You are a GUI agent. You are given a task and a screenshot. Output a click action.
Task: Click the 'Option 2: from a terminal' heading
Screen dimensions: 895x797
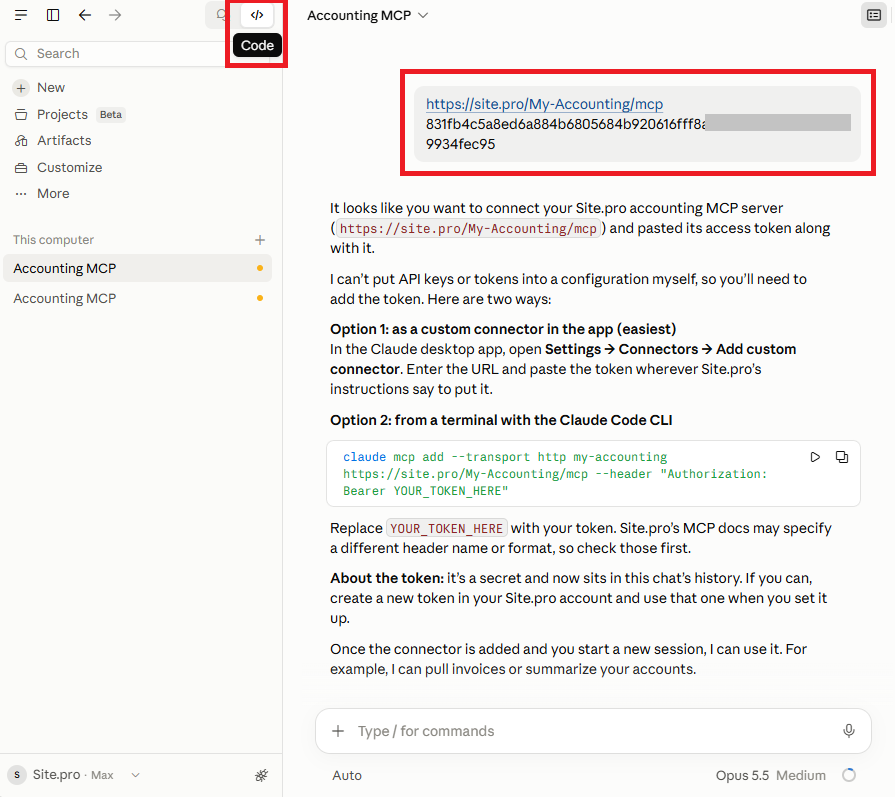point(501,420)
